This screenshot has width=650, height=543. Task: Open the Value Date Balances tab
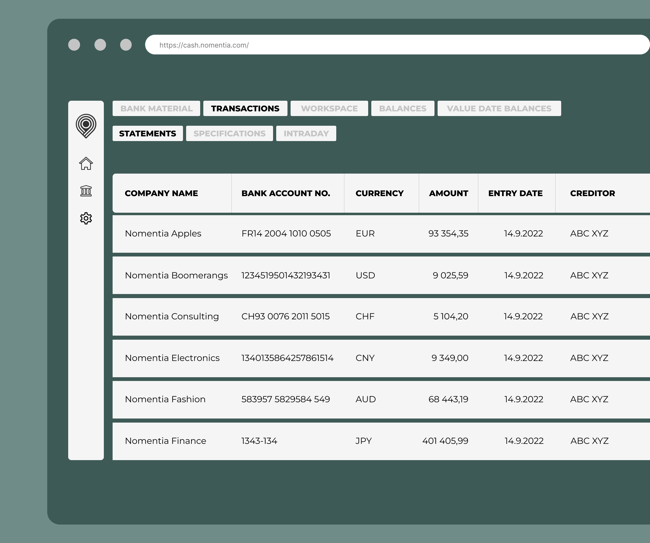499,109
